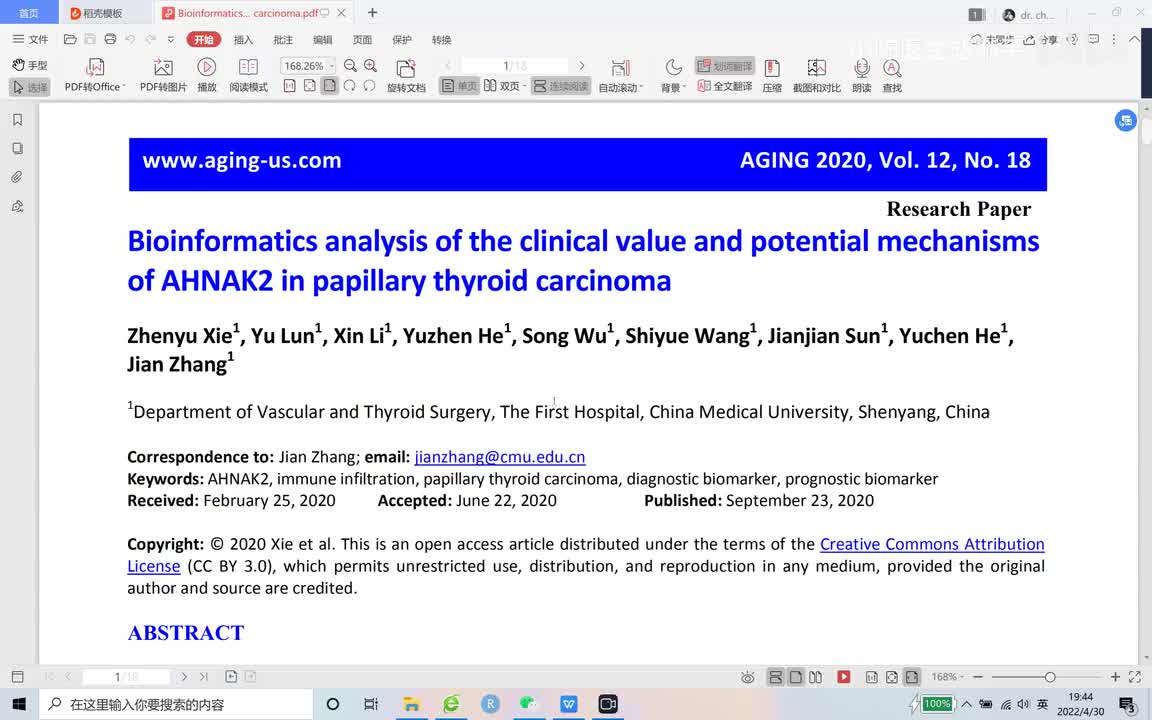The width and height of the screenshot is (1152, 720).
Task: Open the more options kebab menu
Action: pyautogui.click(x=1115, y=40)
